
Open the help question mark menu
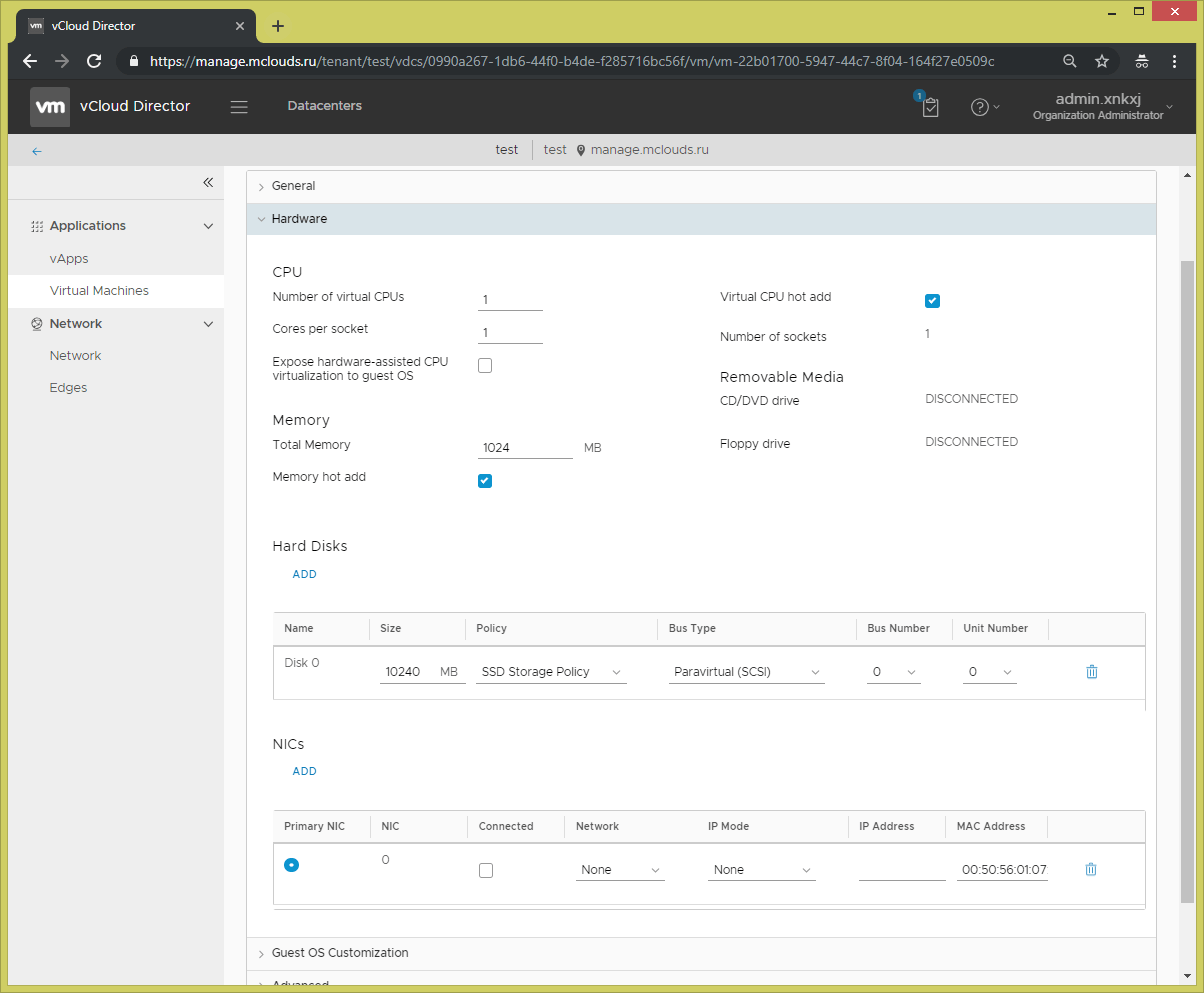(x=985, y=107)
